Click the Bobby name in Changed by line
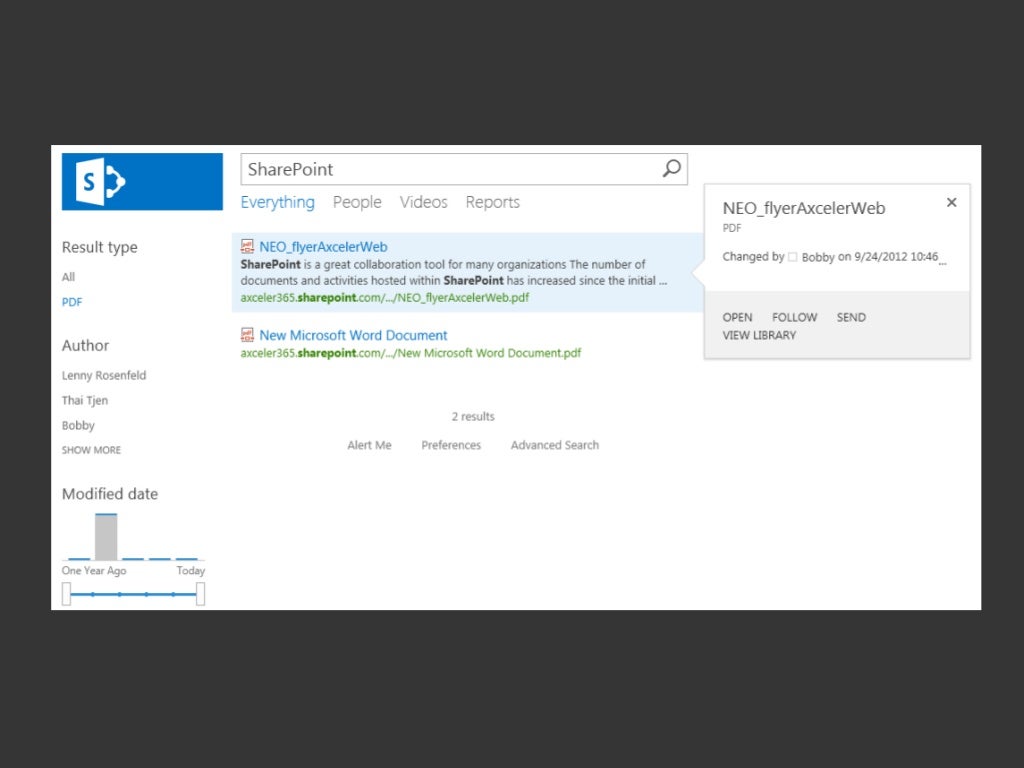Screen dimensions: 1024x768 [x=818, y=257]
